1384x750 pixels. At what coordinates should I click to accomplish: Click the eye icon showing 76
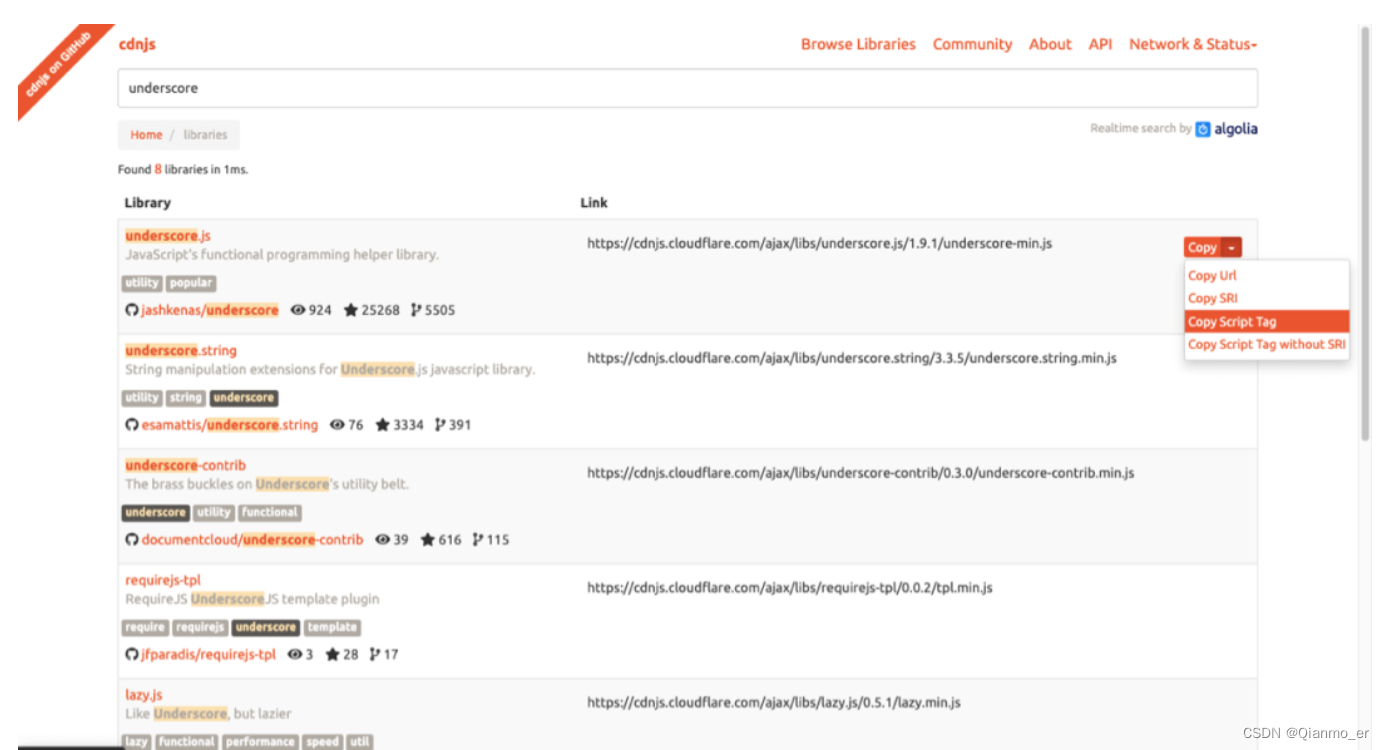(x=336, y=425)
